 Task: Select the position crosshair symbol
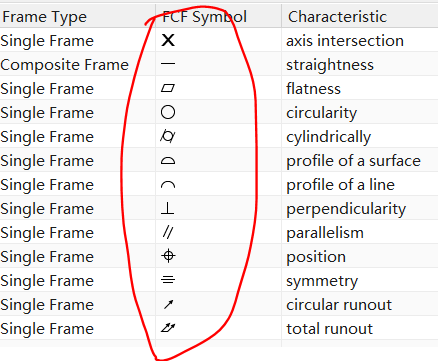coord(168,256)
